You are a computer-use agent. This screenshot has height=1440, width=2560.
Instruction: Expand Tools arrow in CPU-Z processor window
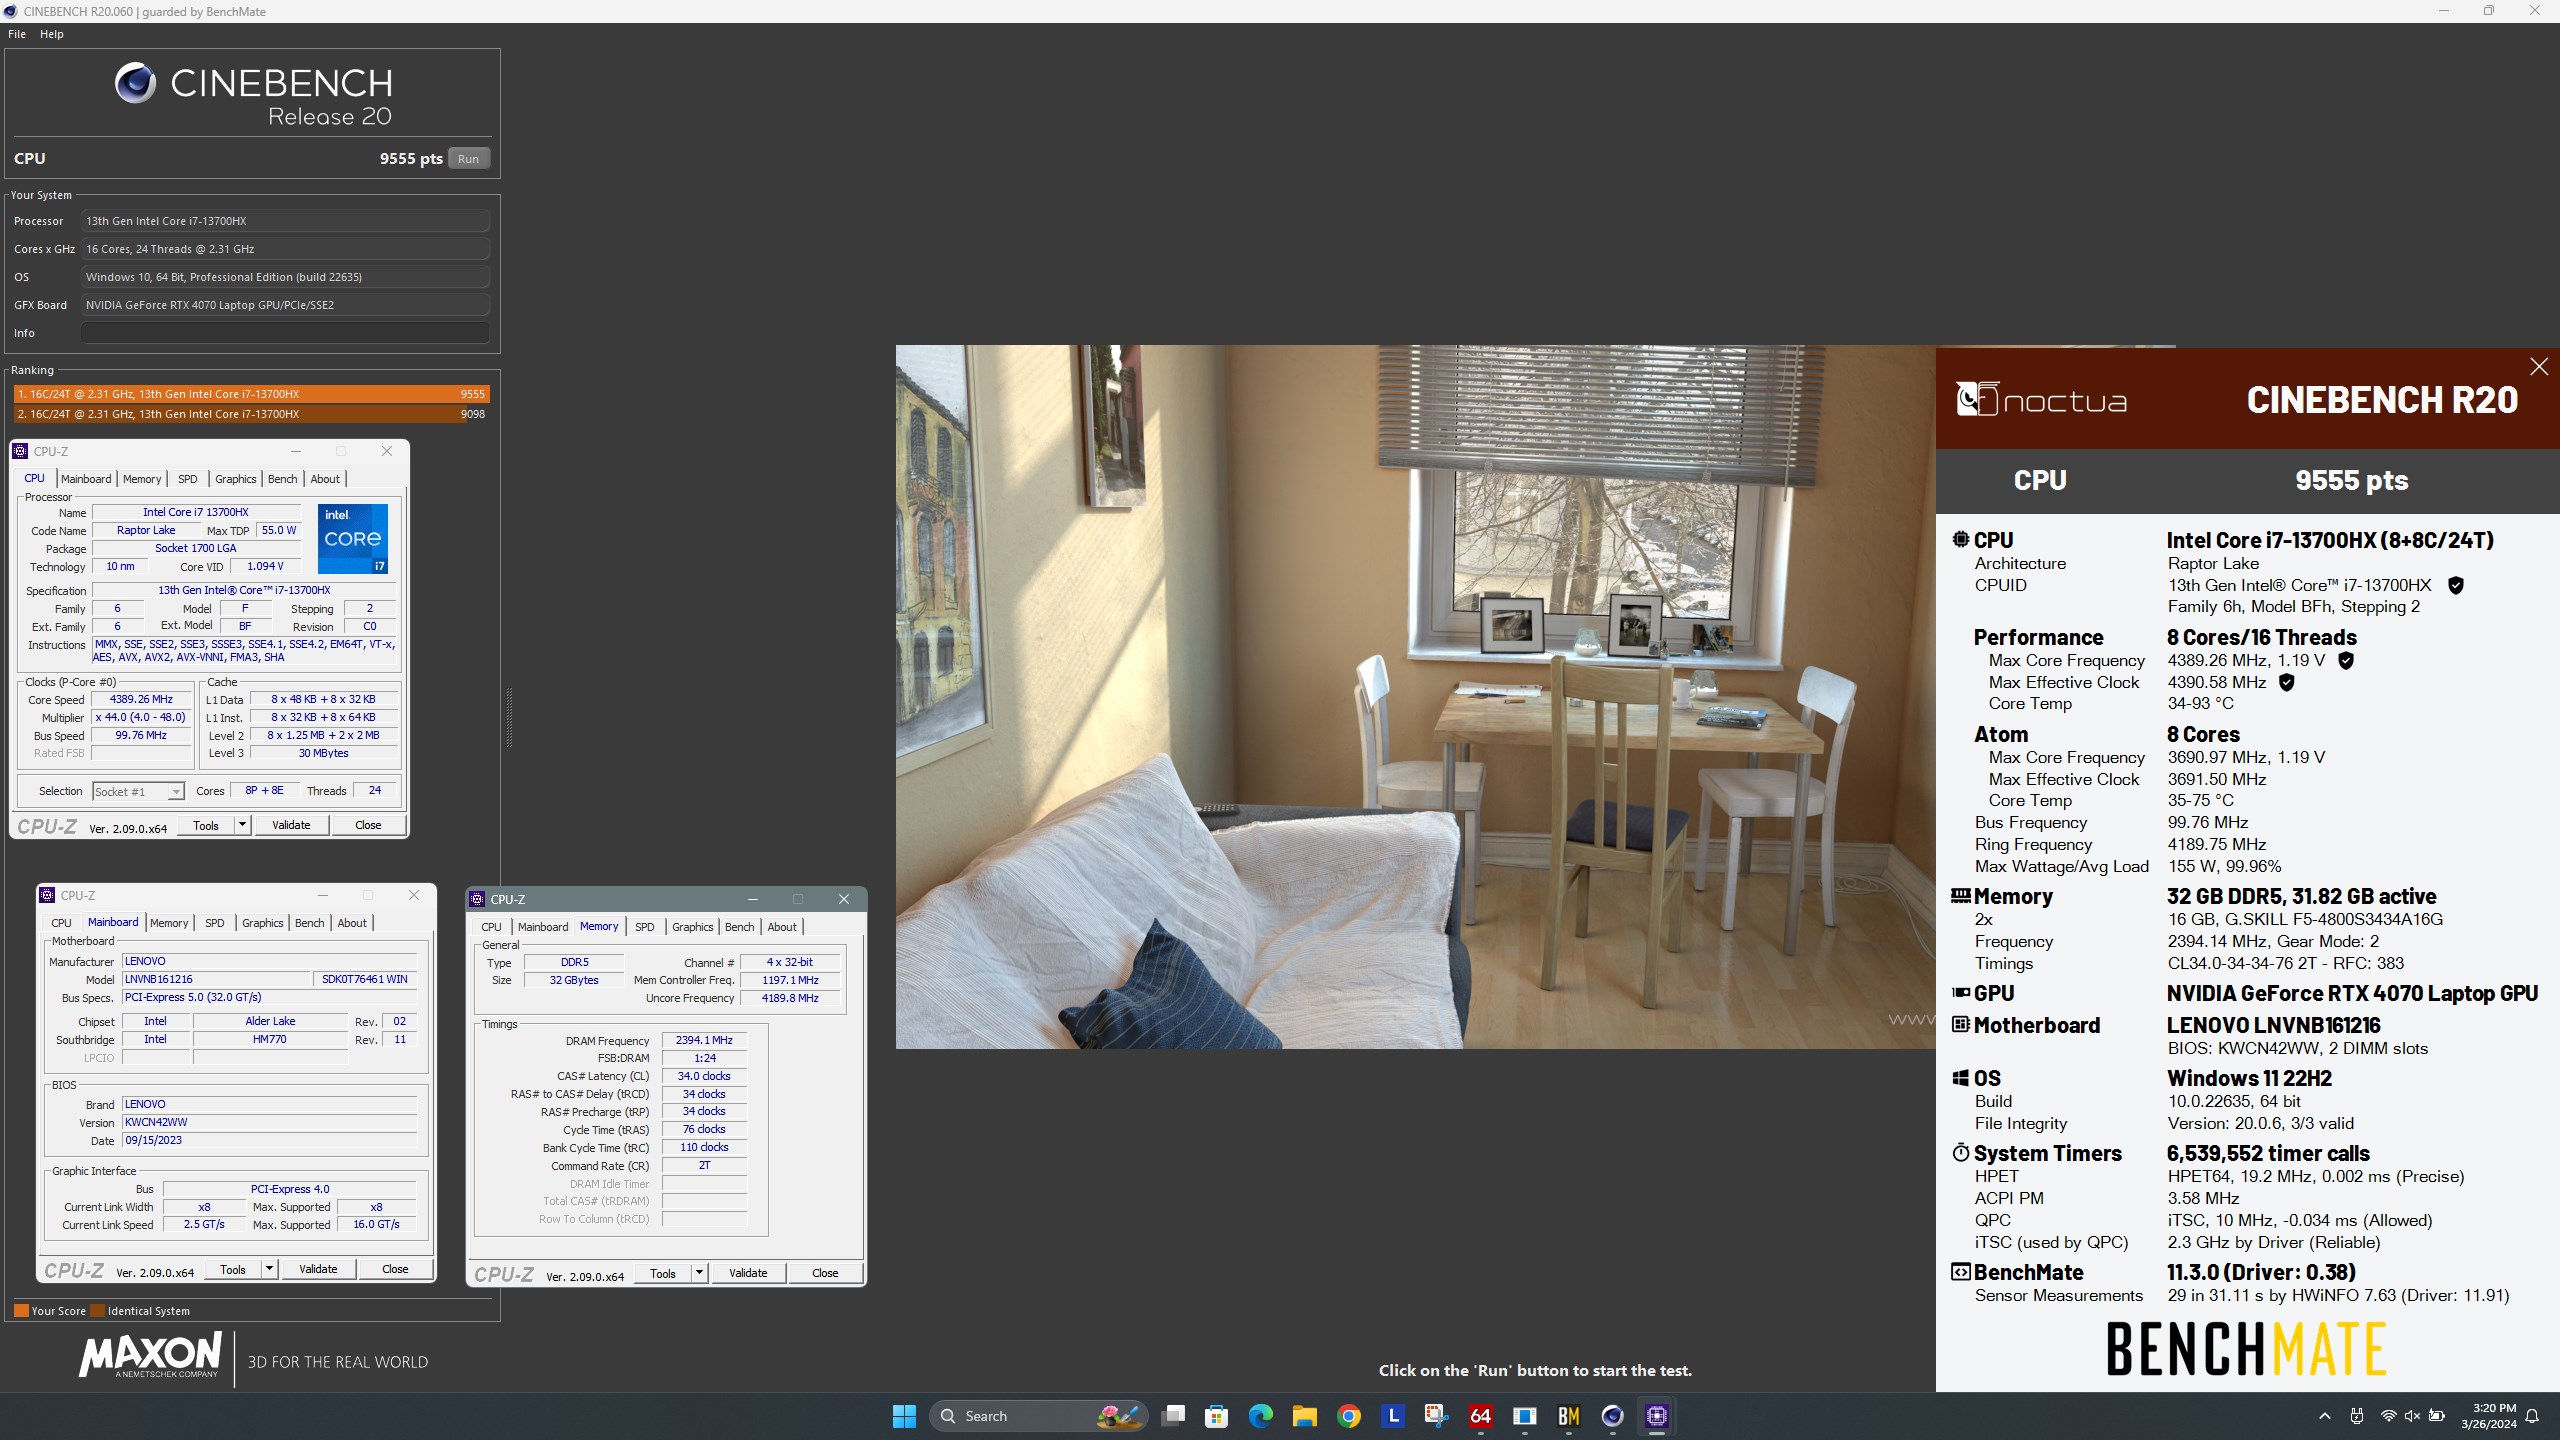click(241, 825)
